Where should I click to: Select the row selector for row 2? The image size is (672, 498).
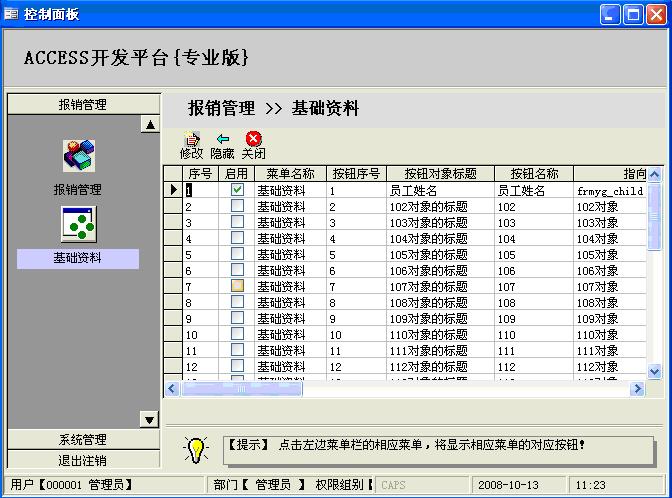[x=173, y=206]
